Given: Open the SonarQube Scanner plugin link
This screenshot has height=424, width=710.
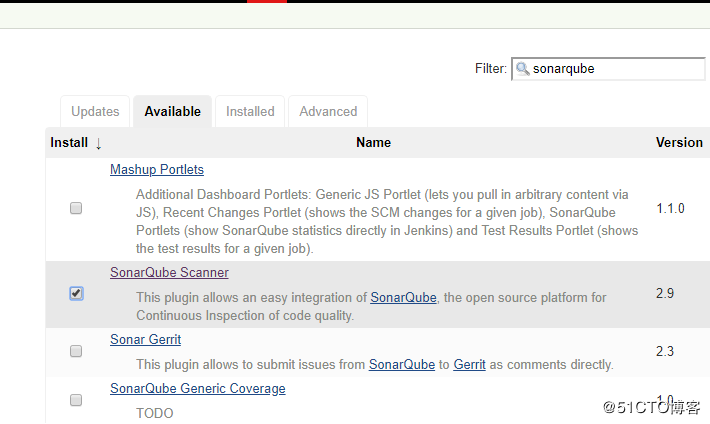Looking at the screenshot, I should point(169,272).
